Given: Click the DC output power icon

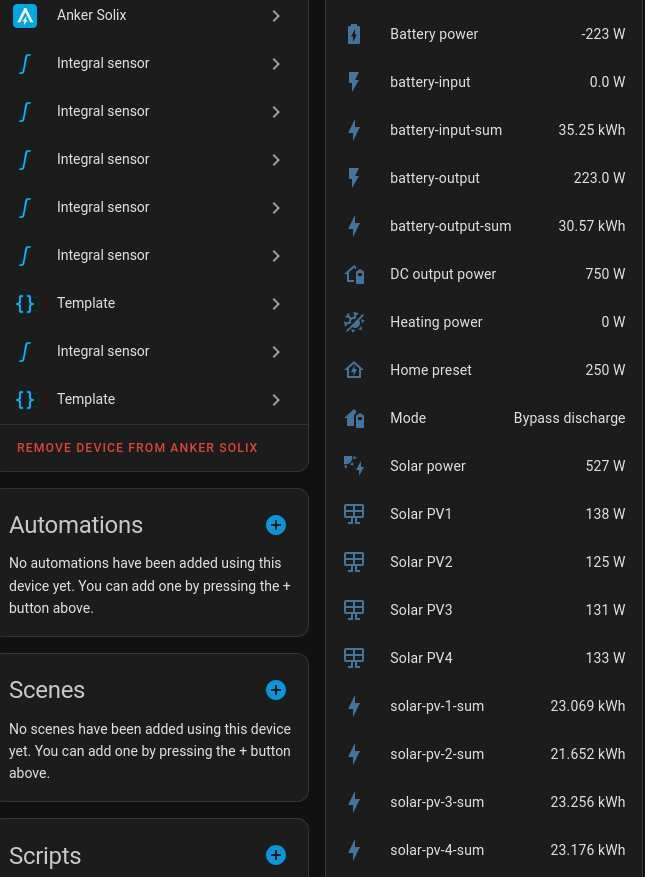Looking at the screenshot, I should (x=354, y=274).
